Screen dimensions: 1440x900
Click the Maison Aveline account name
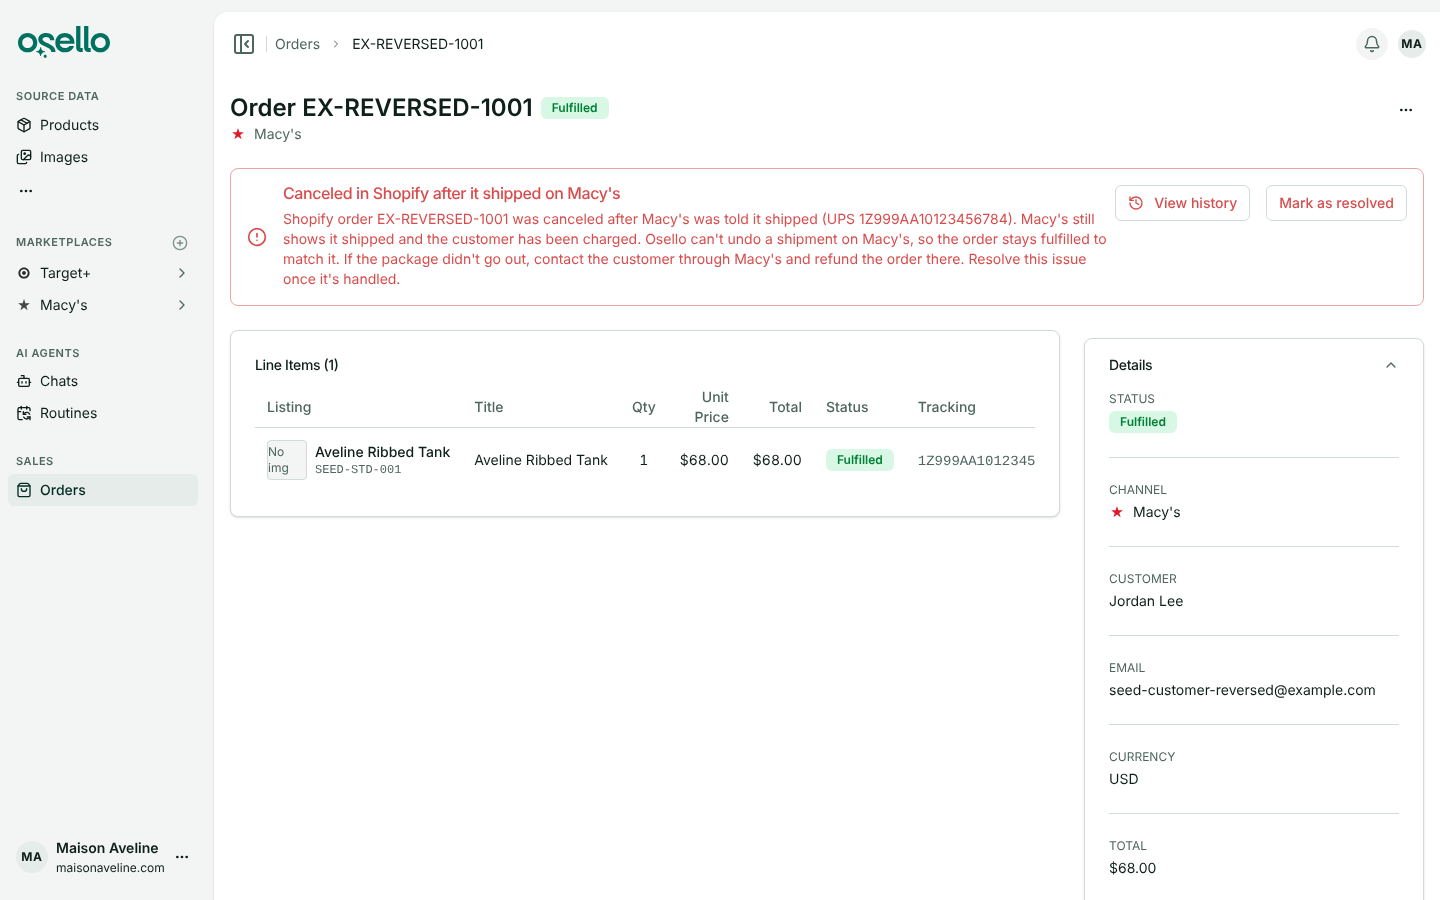[x=107, y=848]
